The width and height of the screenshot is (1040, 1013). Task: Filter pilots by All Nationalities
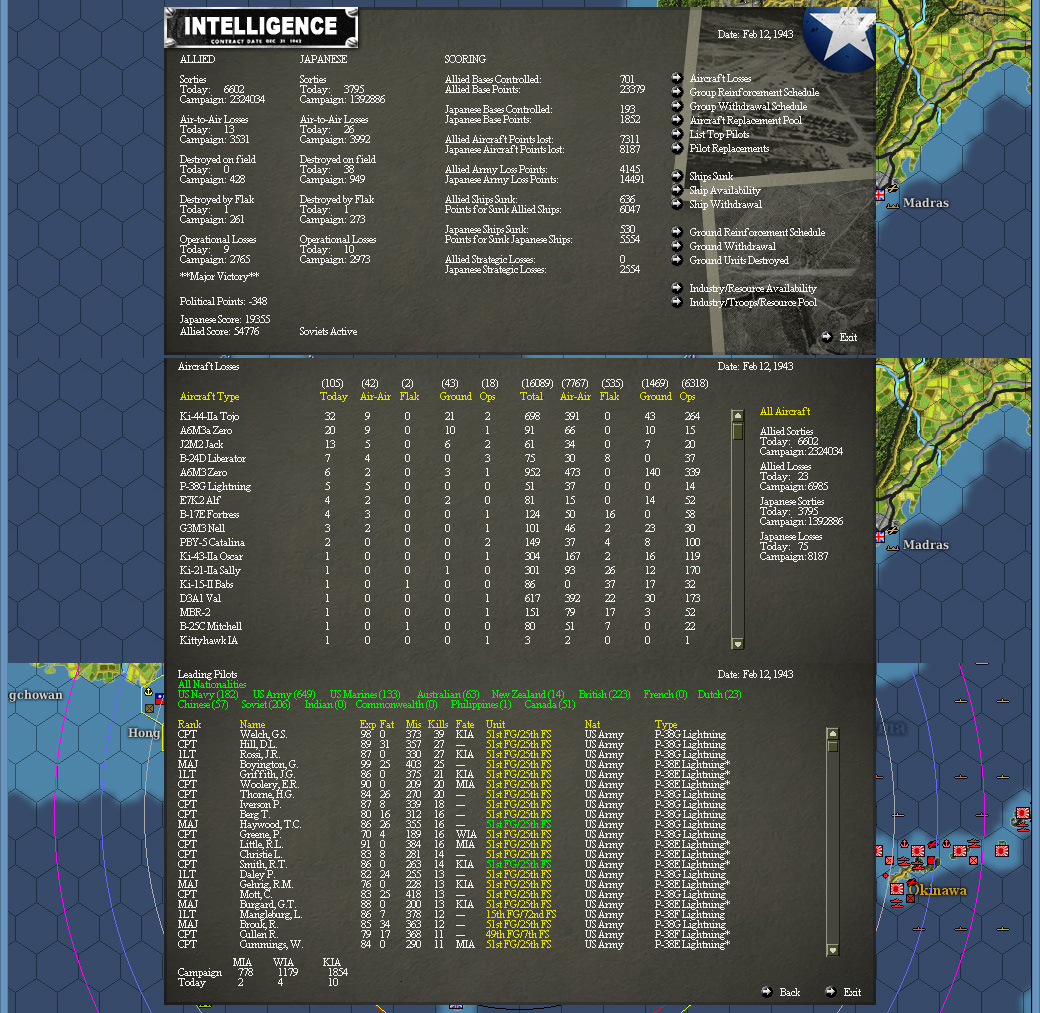pyautogui.click(x=212, y=684)
